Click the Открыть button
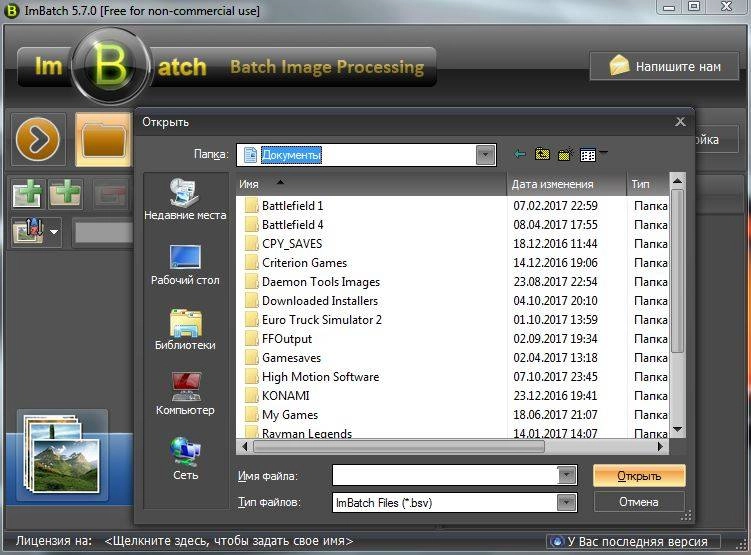 pyautogui.click(x=639, y=476)
